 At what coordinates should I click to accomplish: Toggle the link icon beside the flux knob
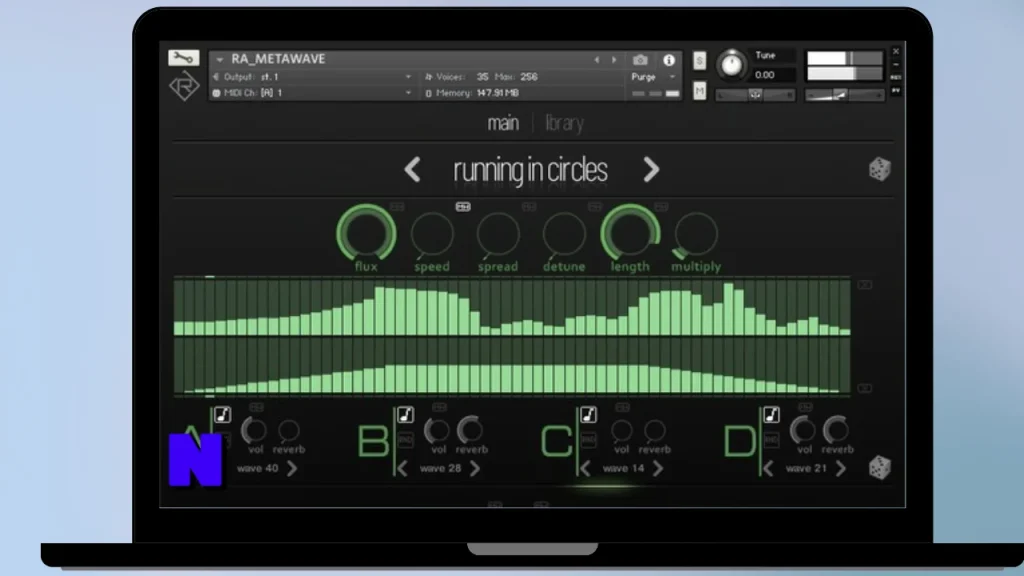(x=397, y=207)
